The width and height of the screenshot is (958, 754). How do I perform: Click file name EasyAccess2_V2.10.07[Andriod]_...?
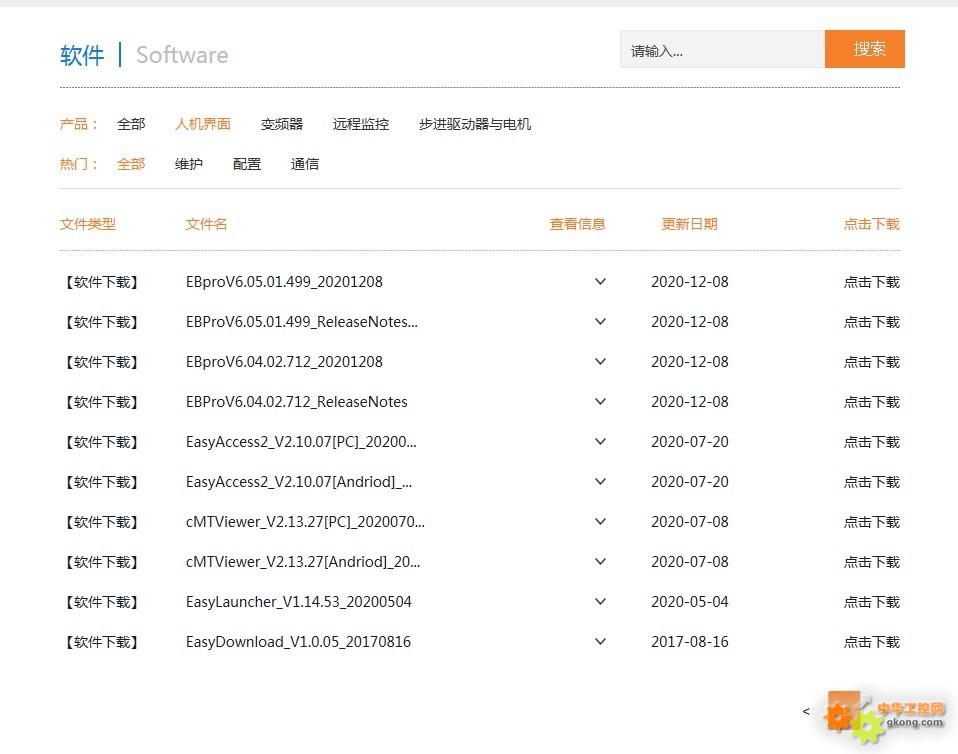click(x=299, y=481)
